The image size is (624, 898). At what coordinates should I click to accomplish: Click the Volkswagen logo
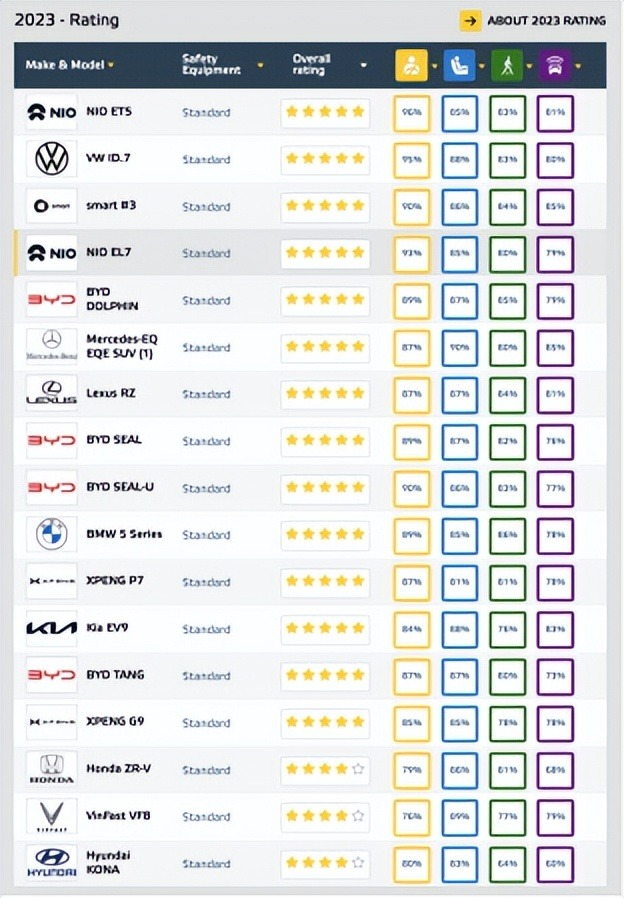click(50, 159)
